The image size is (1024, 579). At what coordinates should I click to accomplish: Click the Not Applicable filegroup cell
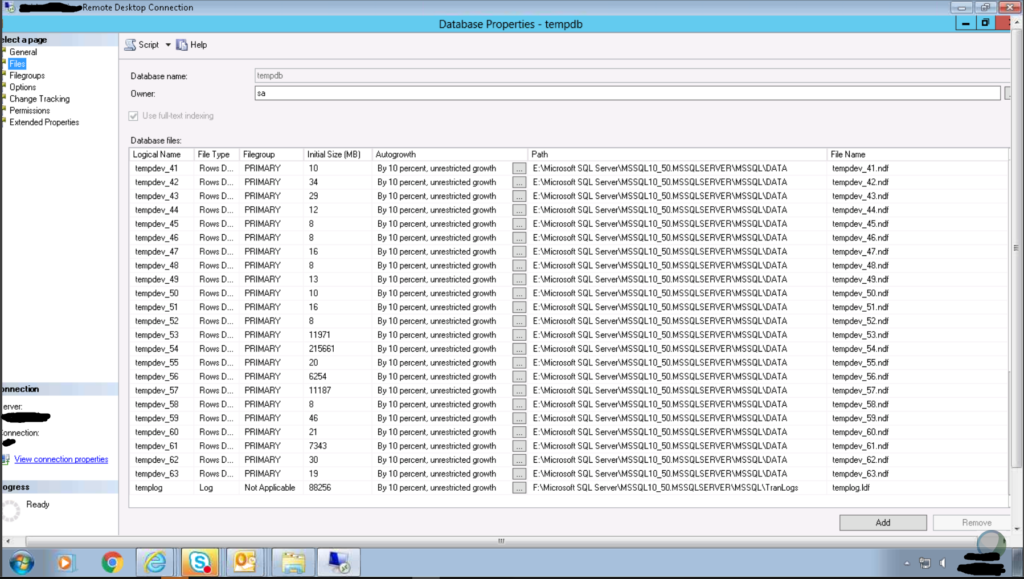tap(272, 488)
